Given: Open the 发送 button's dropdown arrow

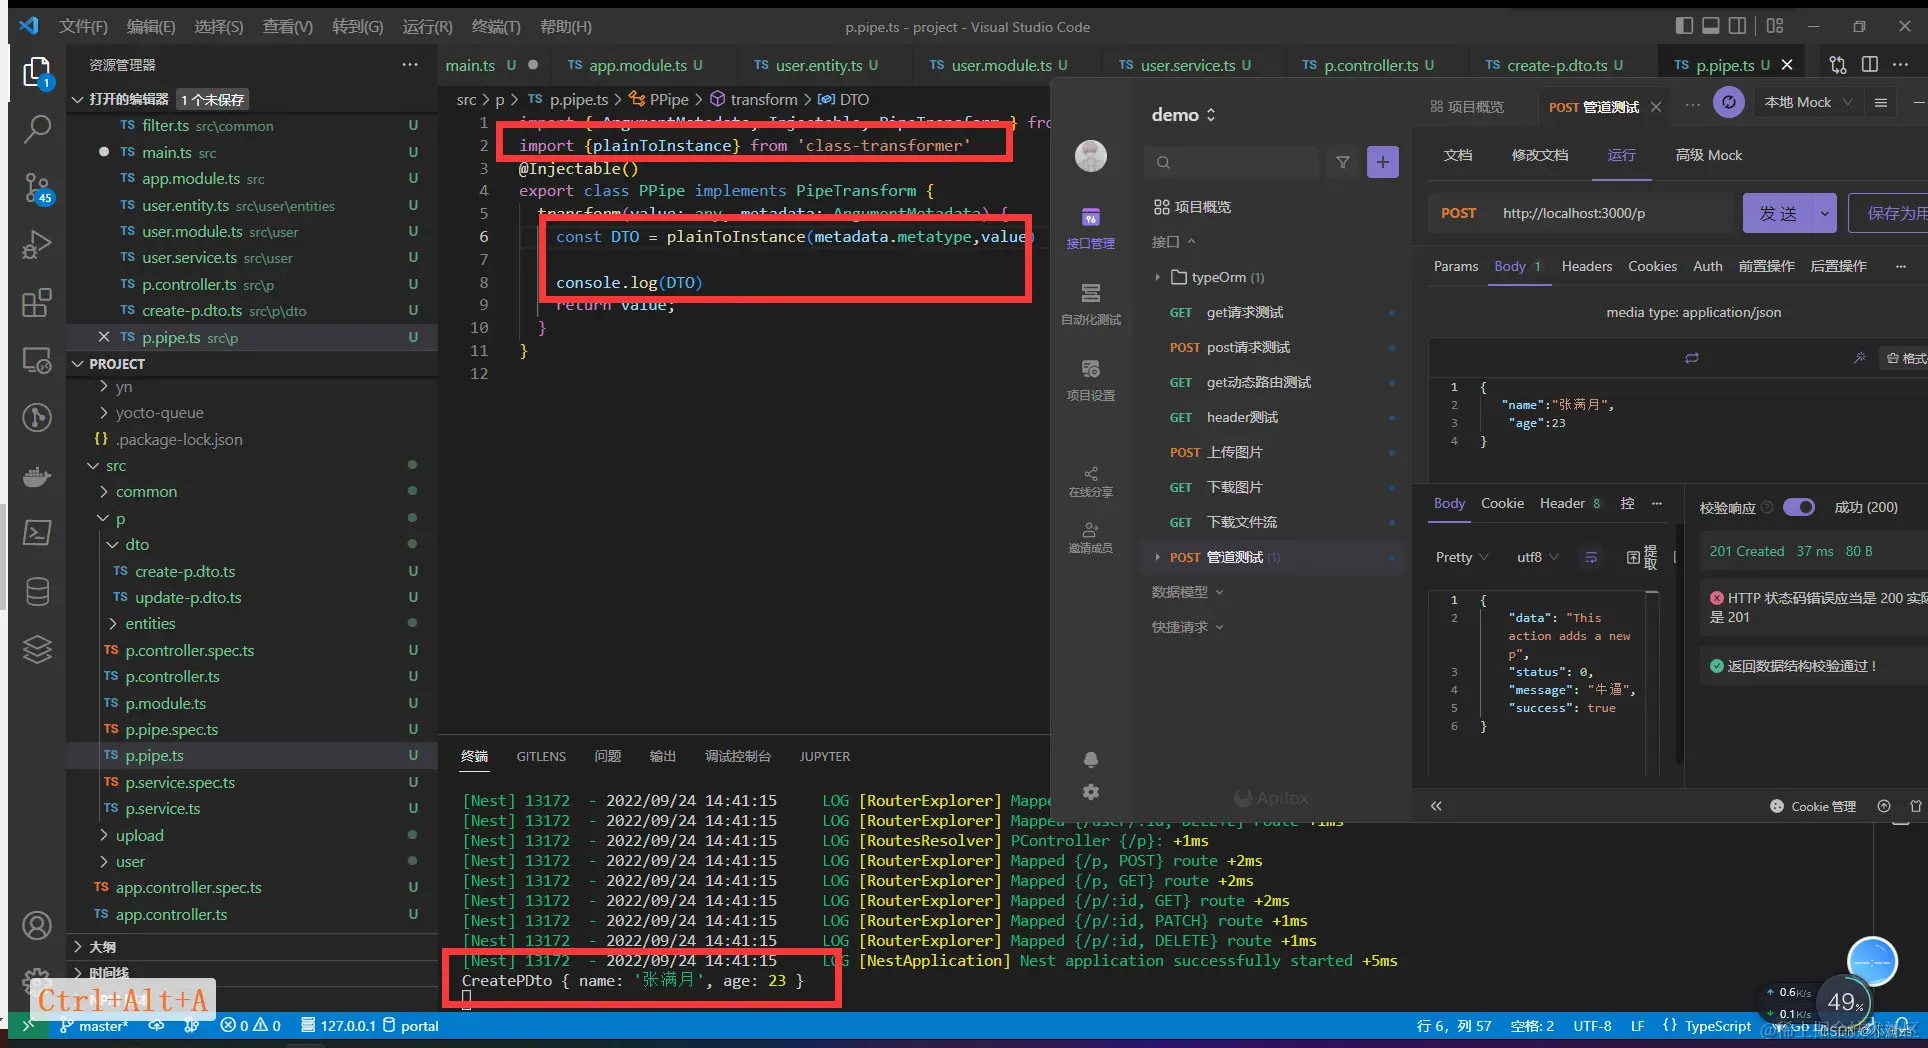Looking at the screenshot, I should click(x=1825, y=213).
